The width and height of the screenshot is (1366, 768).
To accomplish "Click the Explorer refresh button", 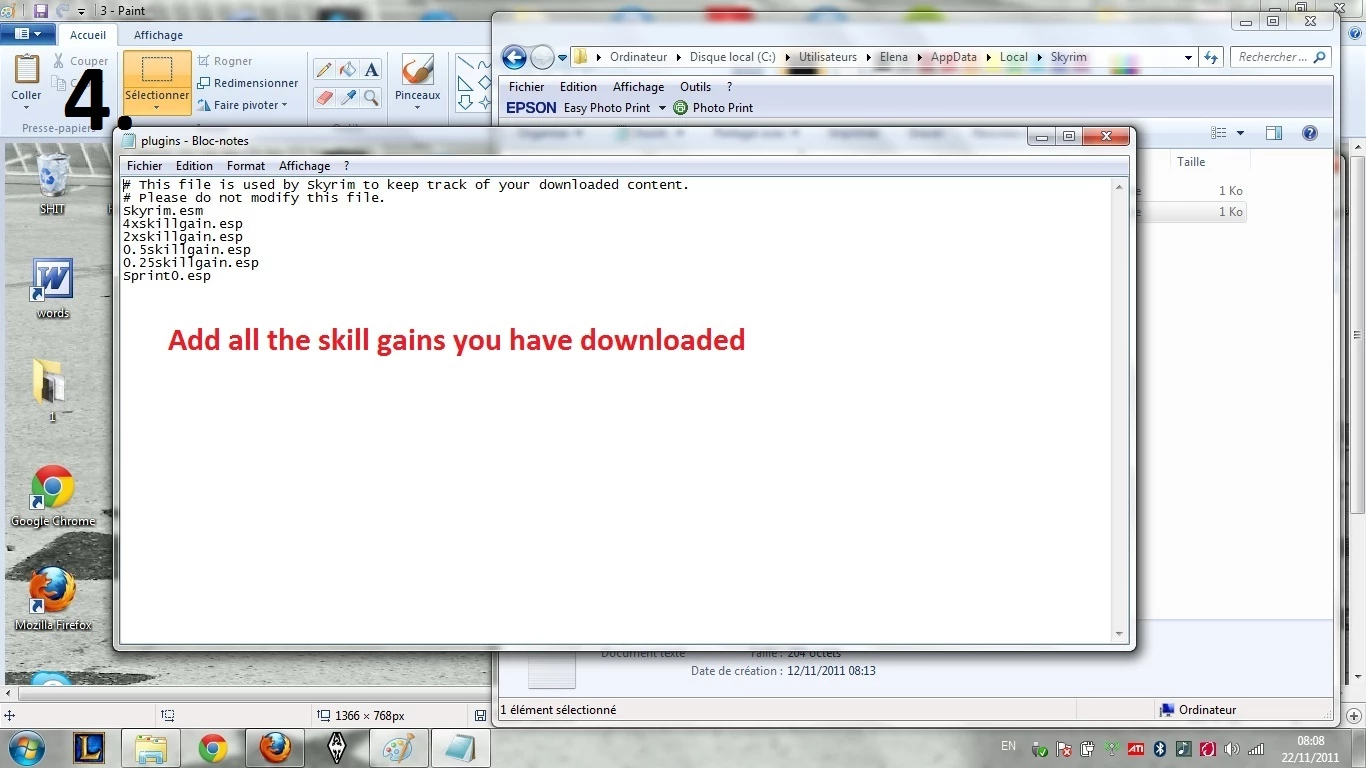I will coord(1211,57).
